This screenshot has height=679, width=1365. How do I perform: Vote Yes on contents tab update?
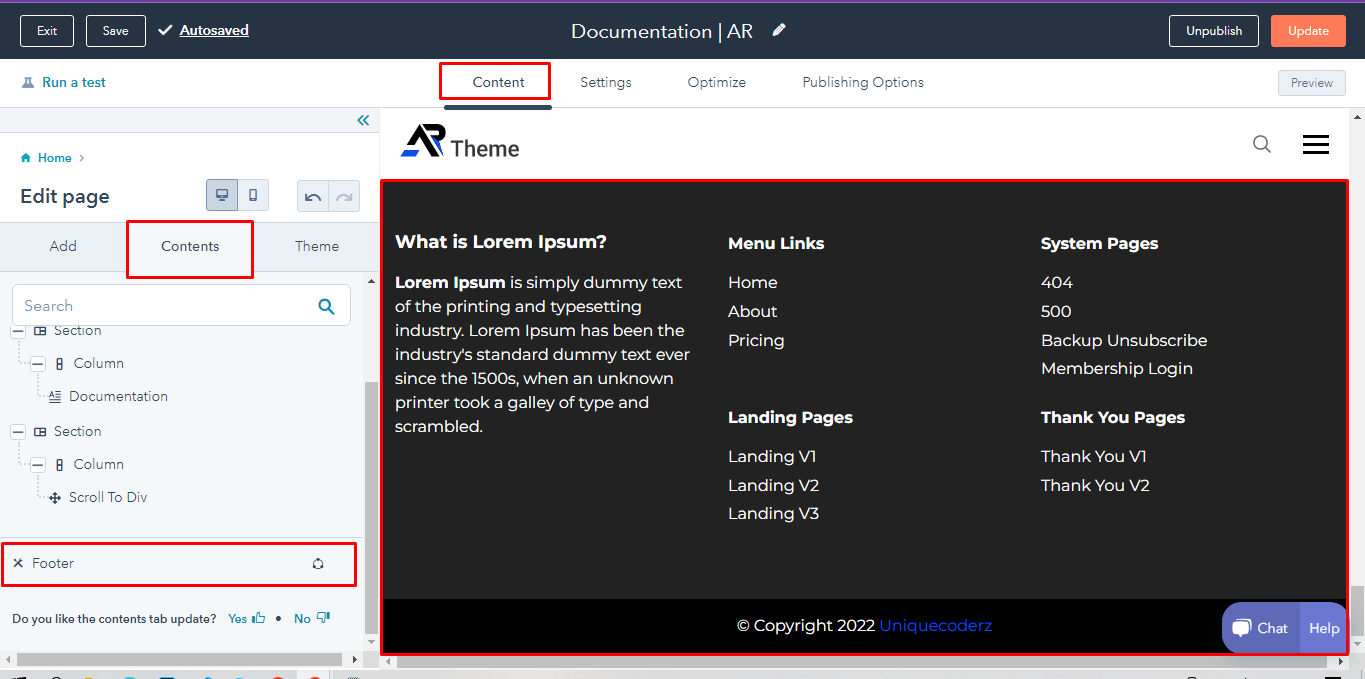tap(246, 618)
